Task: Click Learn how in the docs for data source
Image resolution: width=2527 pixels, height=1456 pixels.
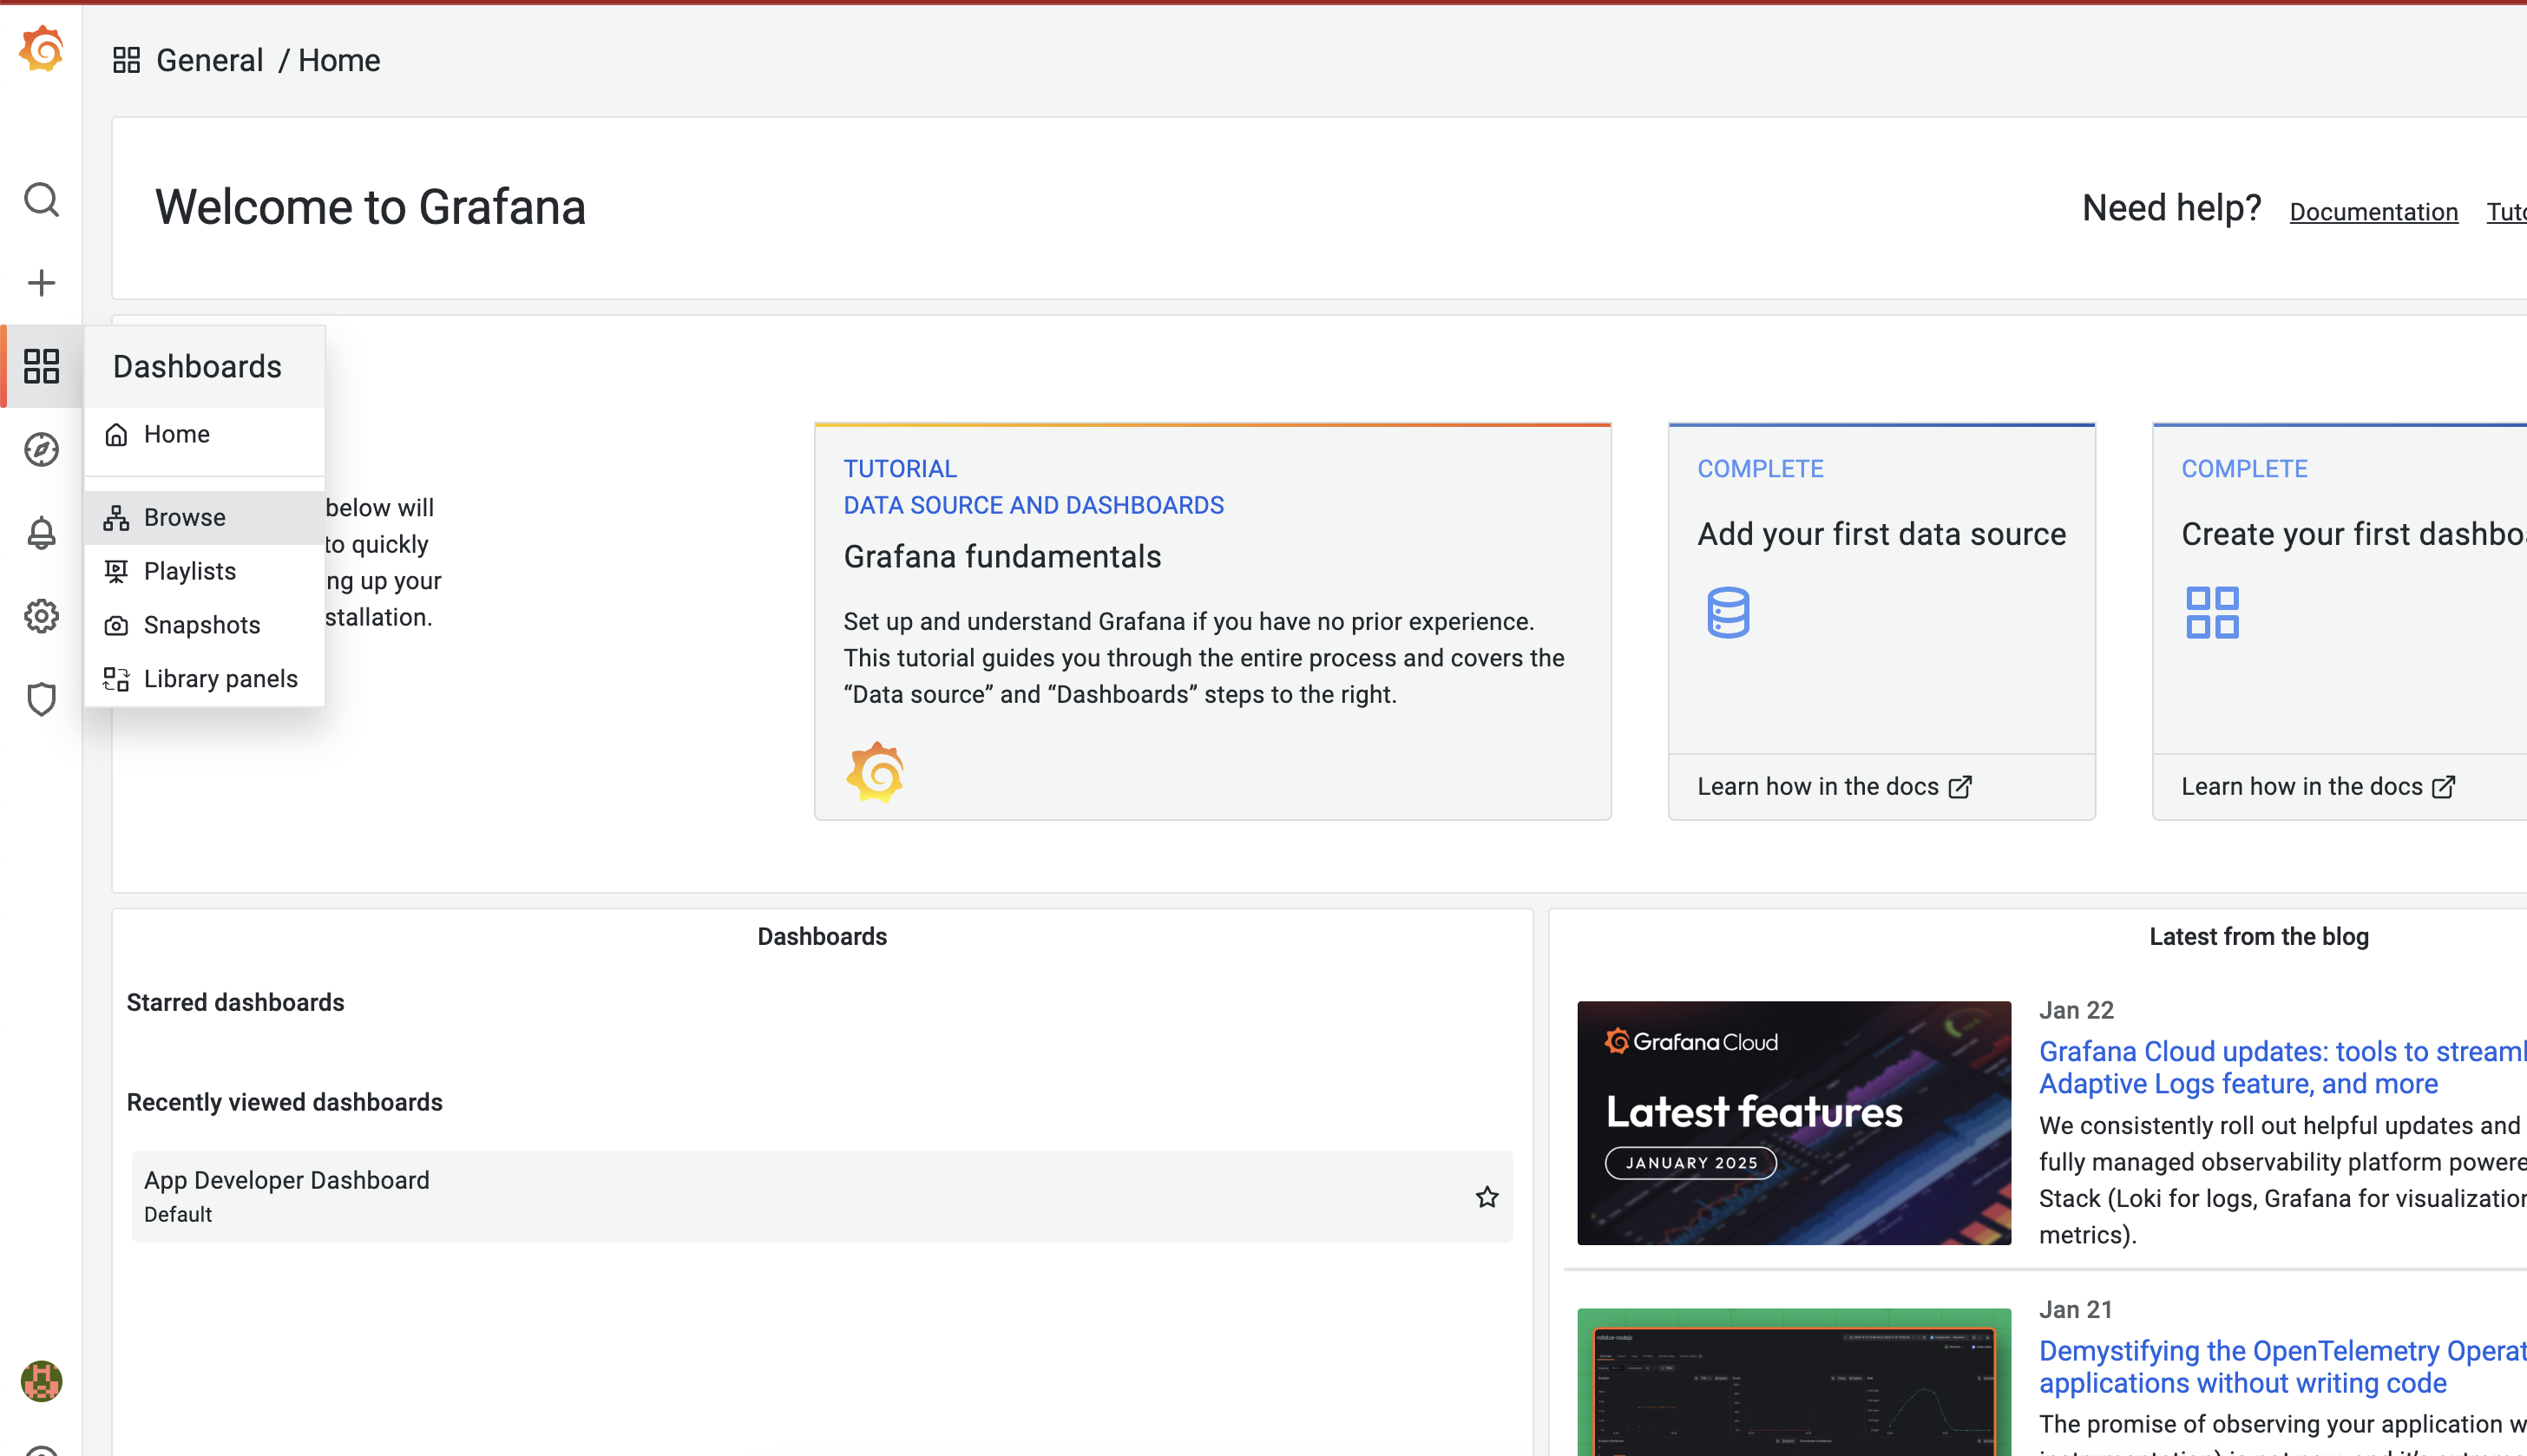Action: point(1834,787)
